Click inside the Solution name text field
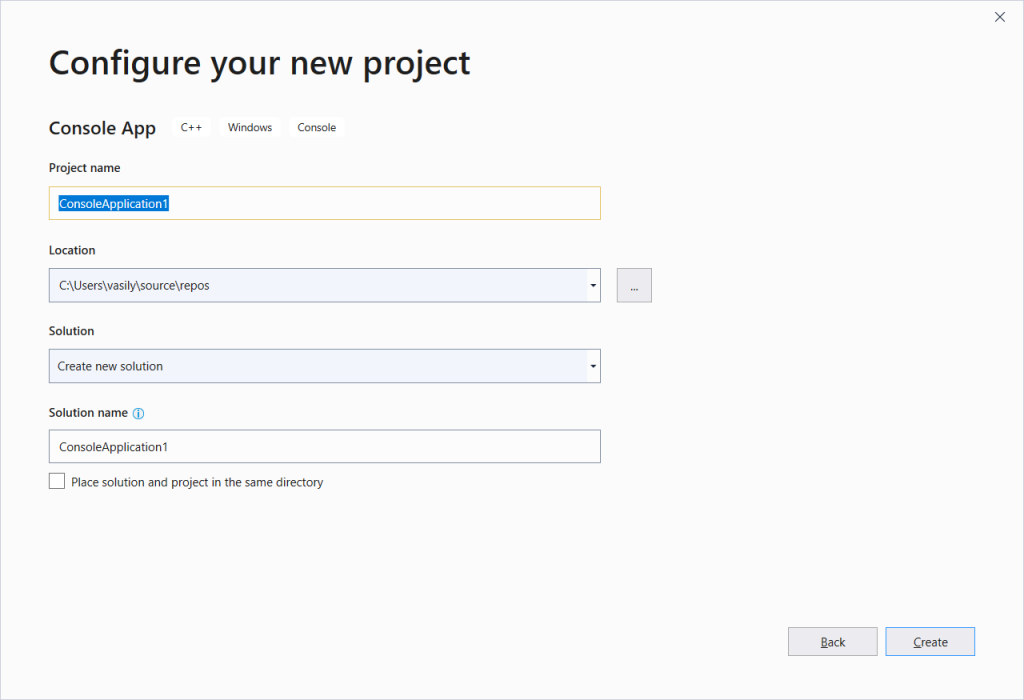 [324, 447]
